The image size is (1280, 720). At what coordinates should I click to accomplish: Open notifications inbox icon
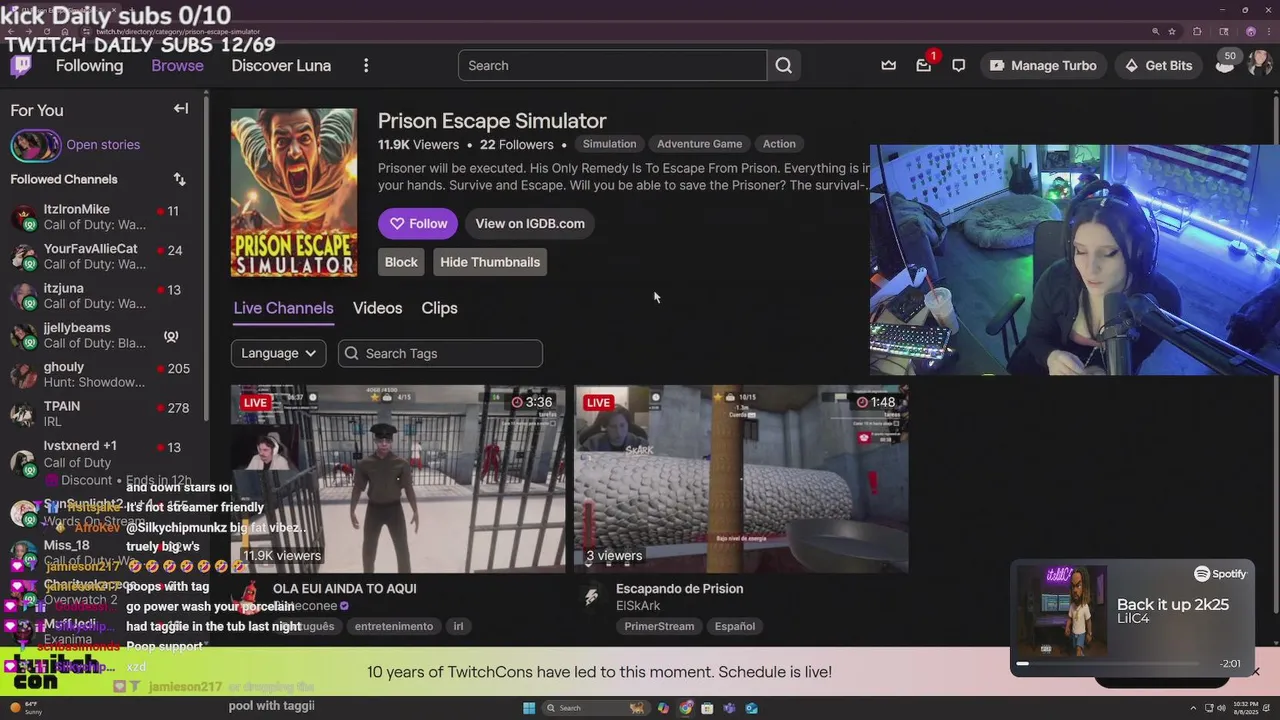924,65
